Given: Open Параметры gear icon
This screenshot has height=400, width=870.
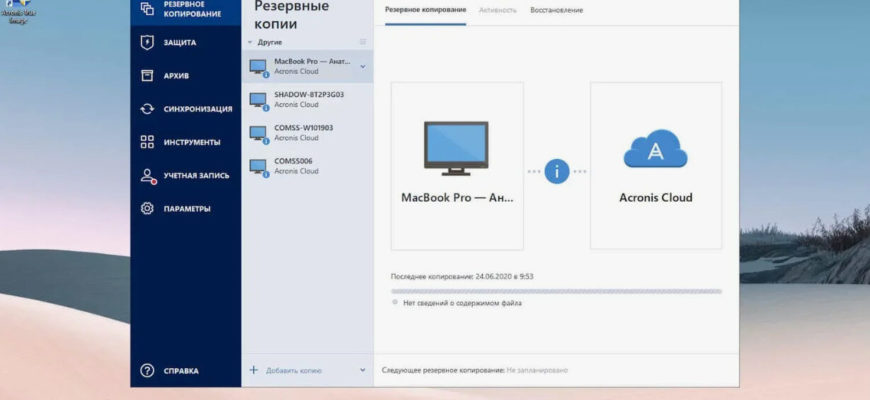Looking at the screenshot, I should (147, 209).
